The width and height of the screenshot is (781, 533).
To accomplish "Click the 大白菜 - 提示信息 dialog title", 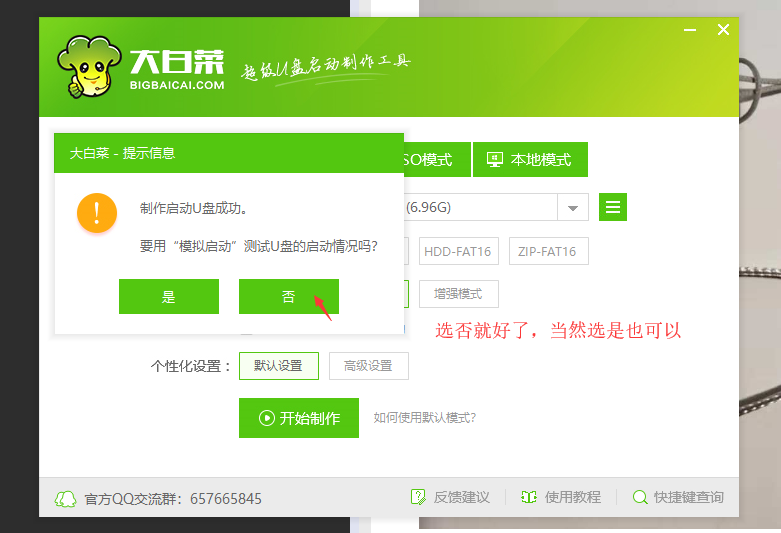I will click(x=123, y=153).
